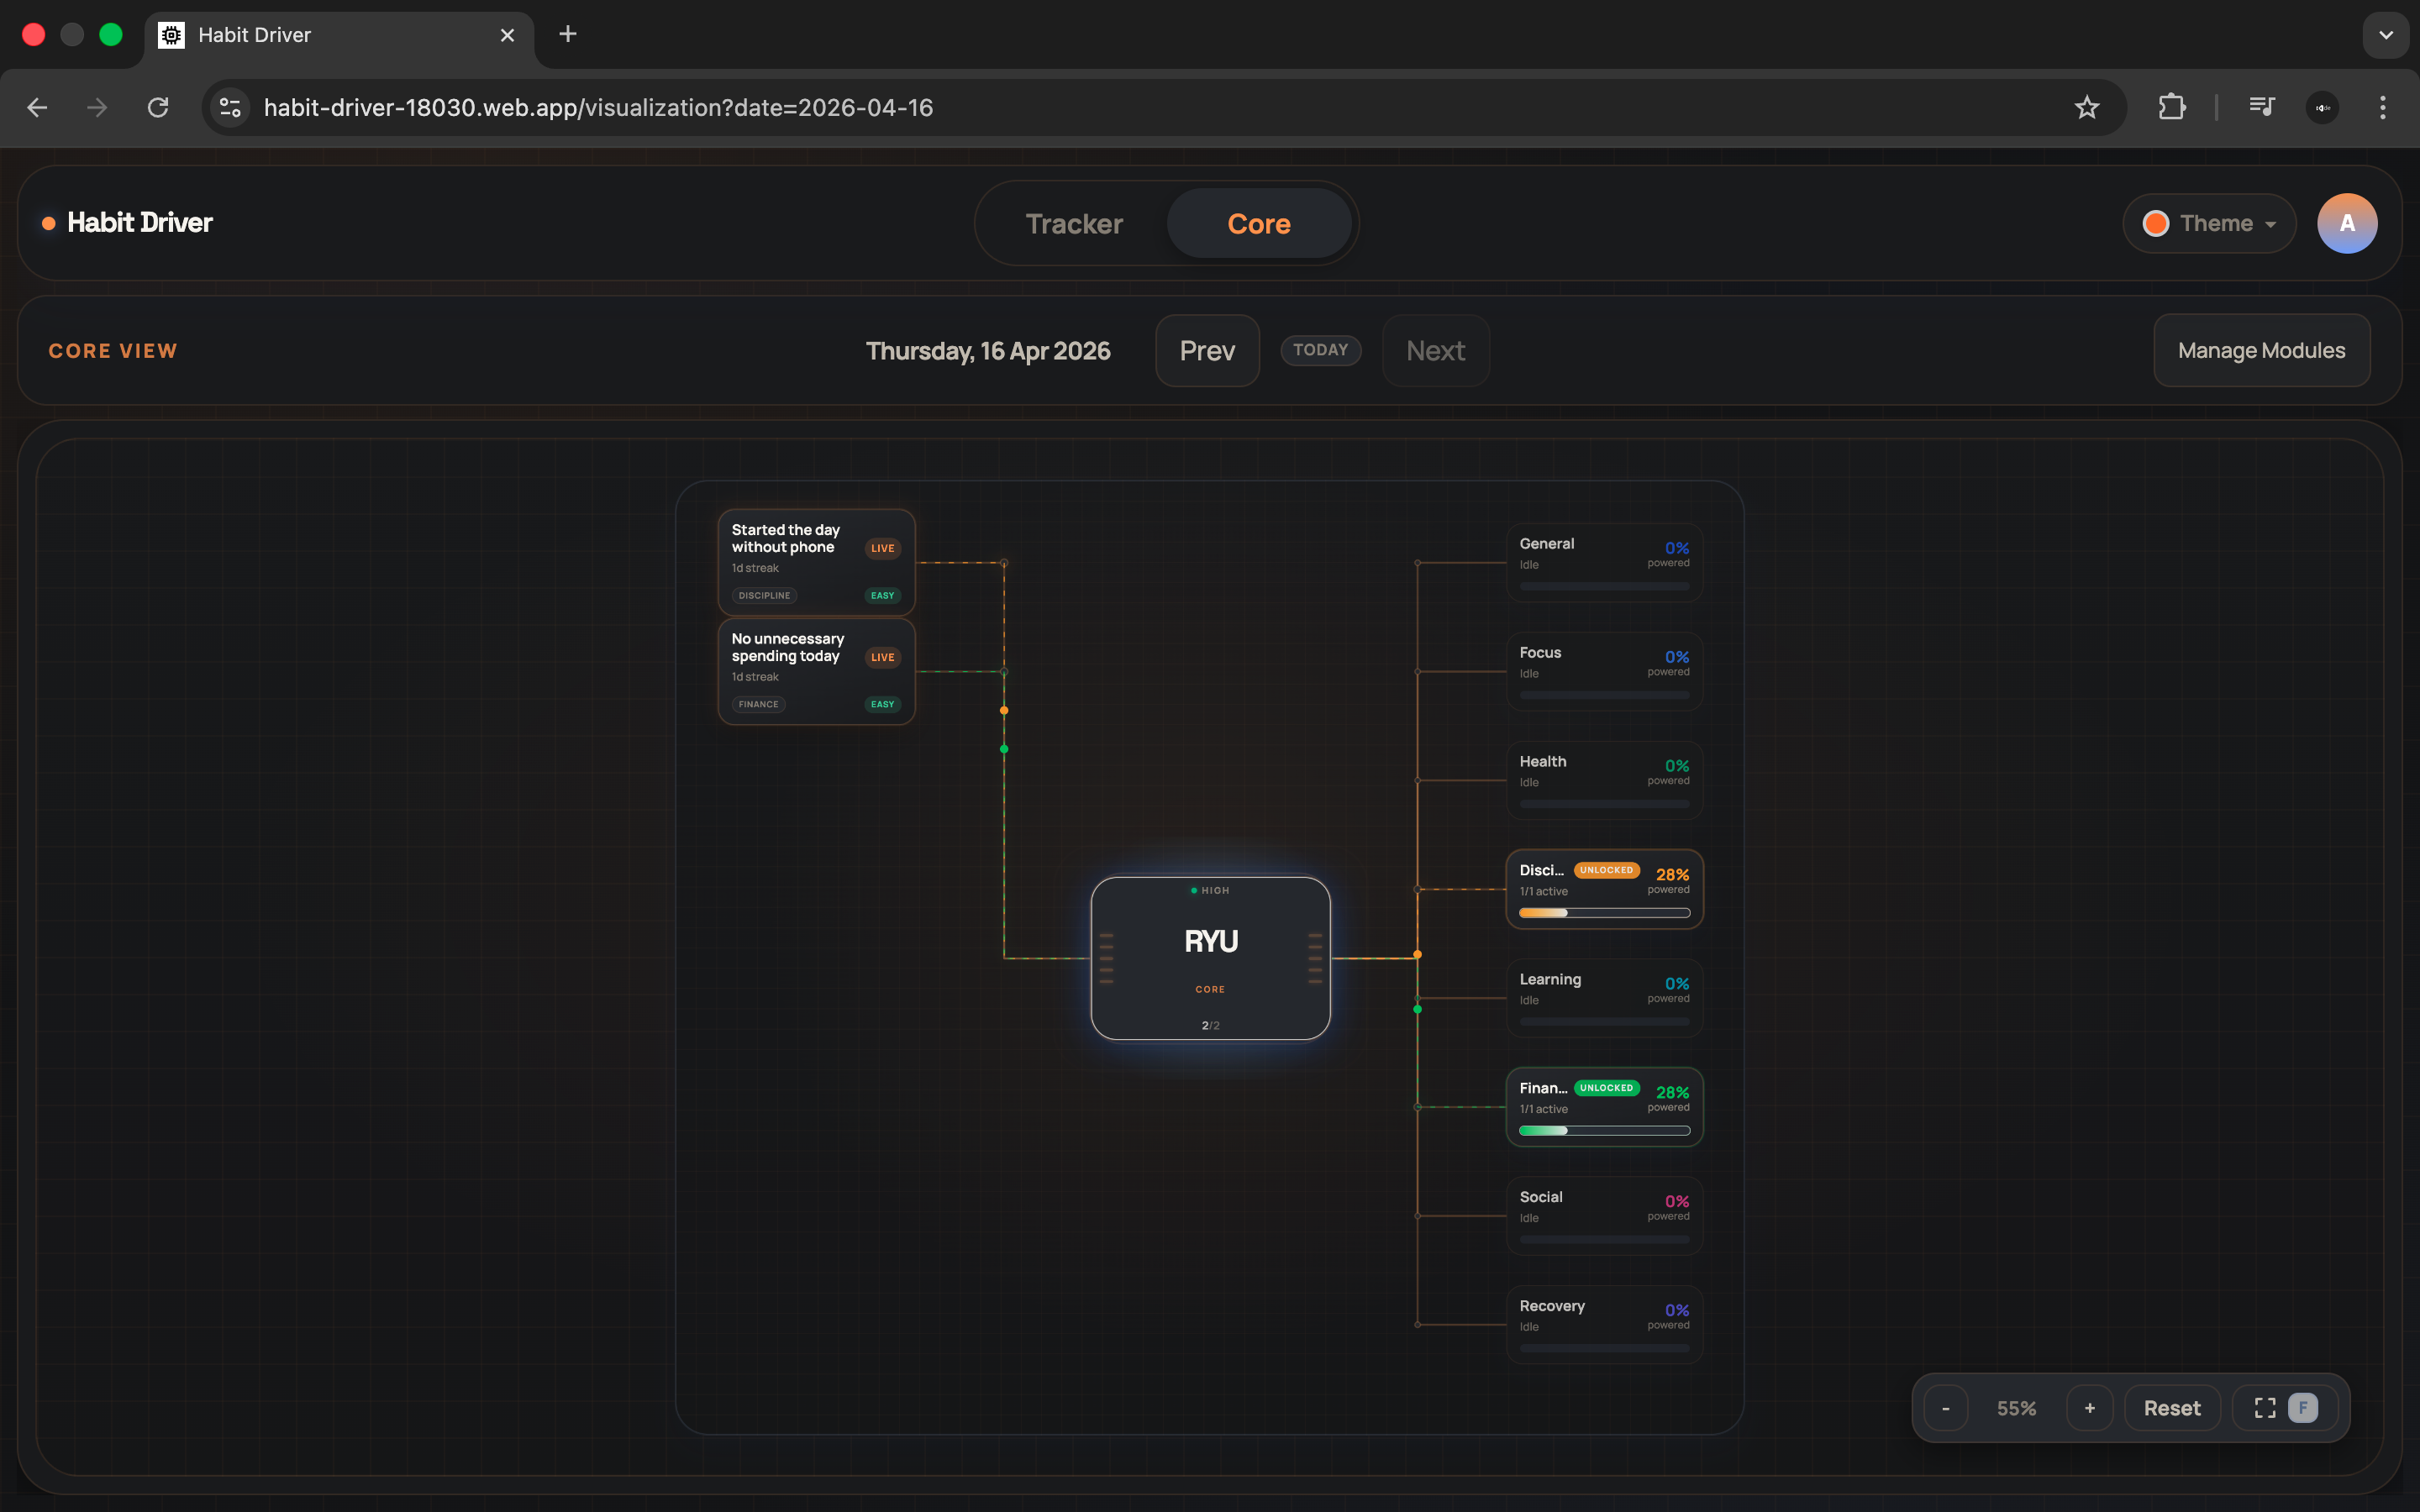Screen dimensions: 2420x1512
Task: Click the General module progress bar
Action: tap(1604, 586)
